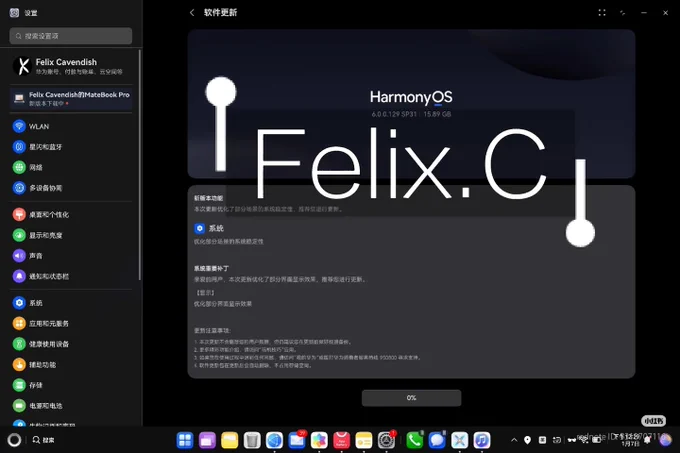Click the 更新注意事项 heading
The height and width of the screenshot is (453, 680).
(212, 330)
